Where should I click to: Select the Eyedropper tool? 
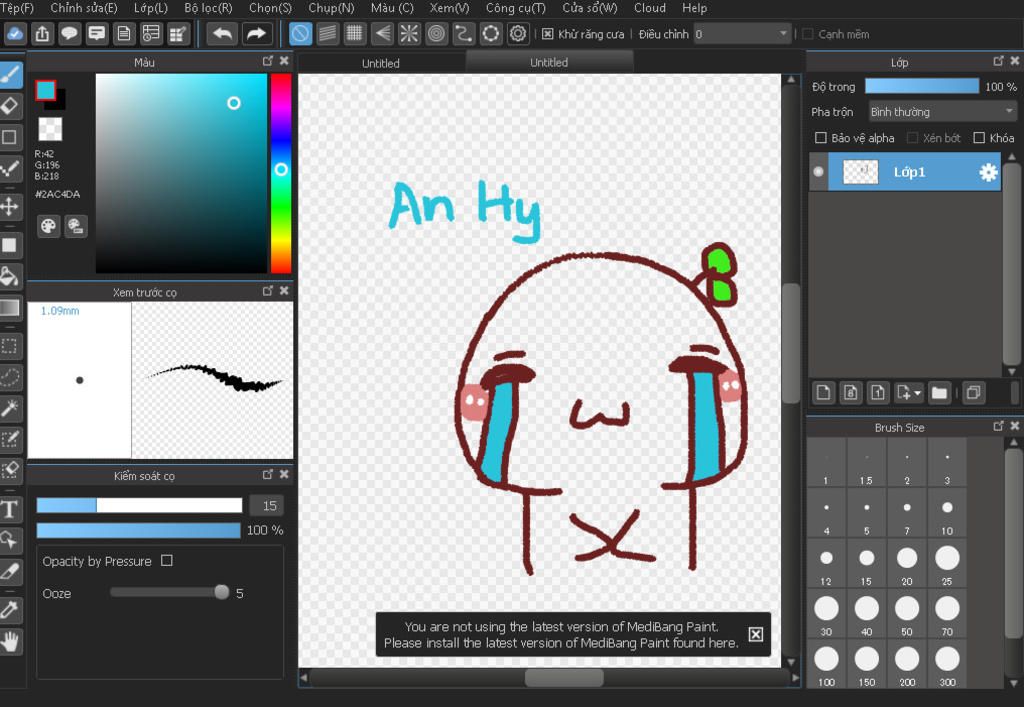[x=10, y=610]
